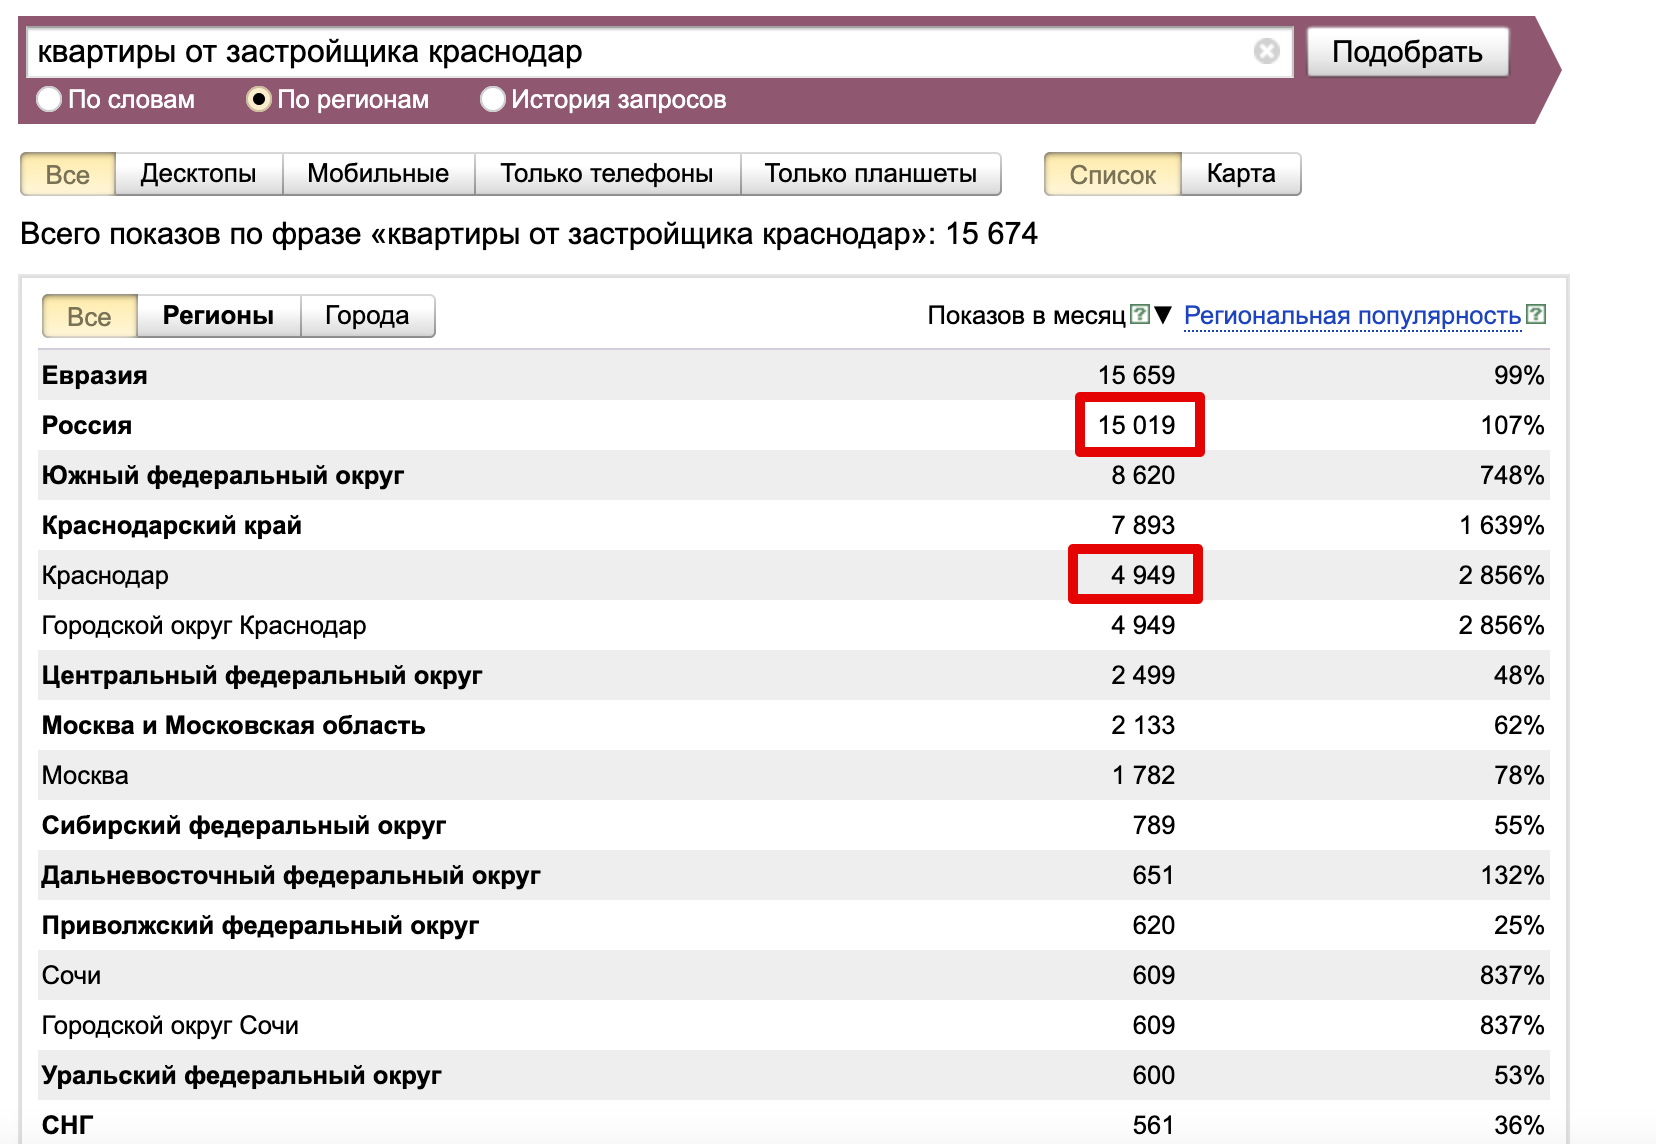Switch to the Только телефоны tab
The image size is (1656, 1144).
(x=607, y=174)
